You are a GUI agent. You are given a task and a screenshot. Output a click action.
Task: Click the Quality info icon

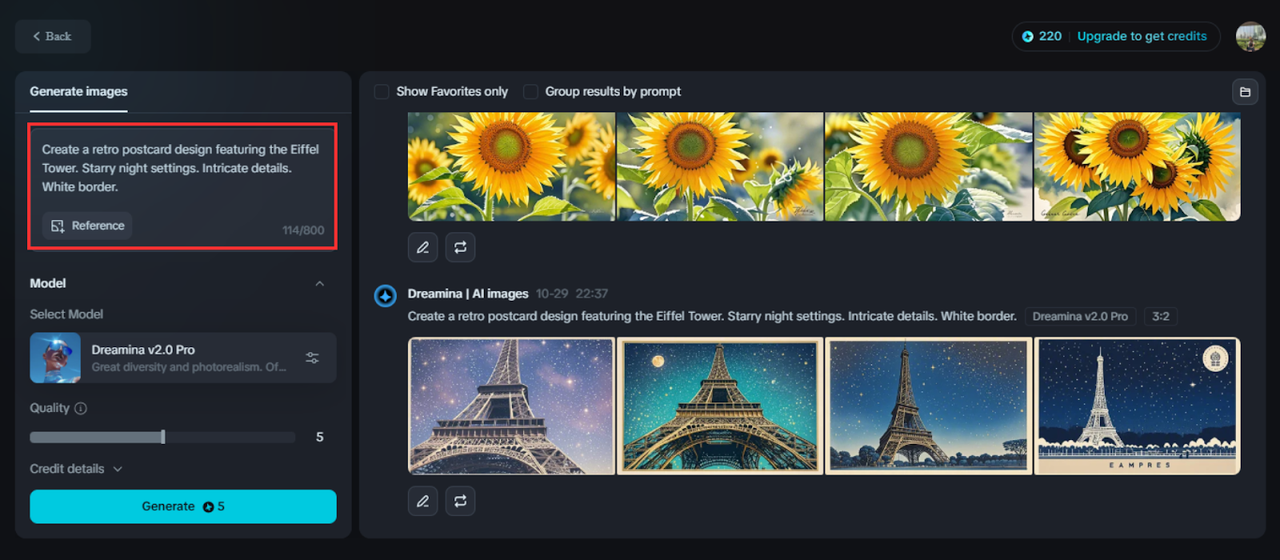[x=81, y=408]
